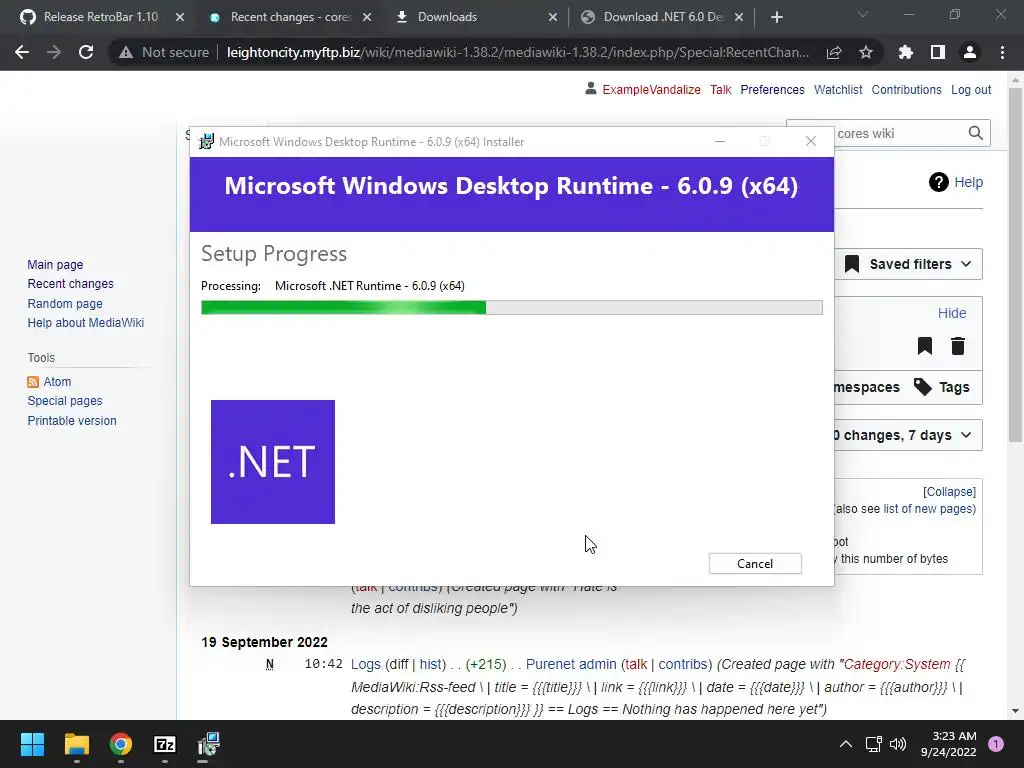The image size is (1024, 768).
Task: Minimize the Desktop Runtime installer window
Action: (x=720, y=141)
